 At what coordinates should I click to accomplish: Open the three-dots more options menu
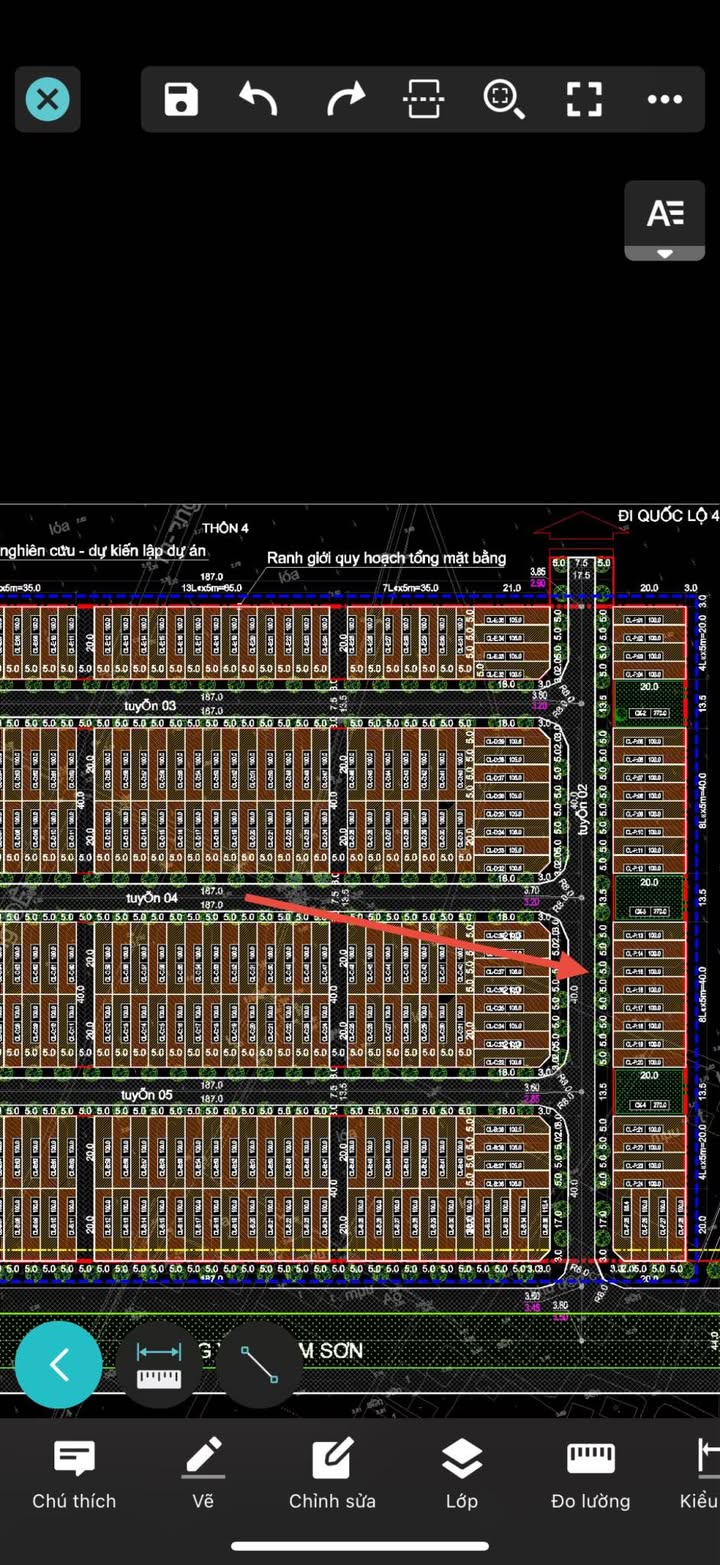coord(665,99)
